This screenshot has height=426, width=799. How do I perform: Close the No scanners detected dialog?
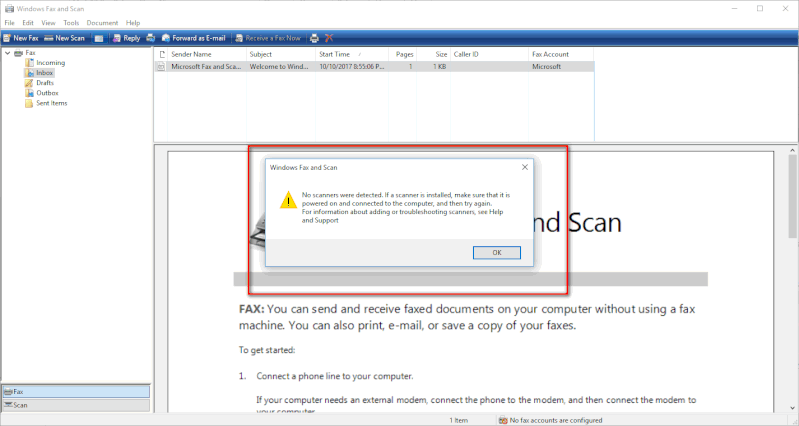pyautogui.click(x=525, y=167)
